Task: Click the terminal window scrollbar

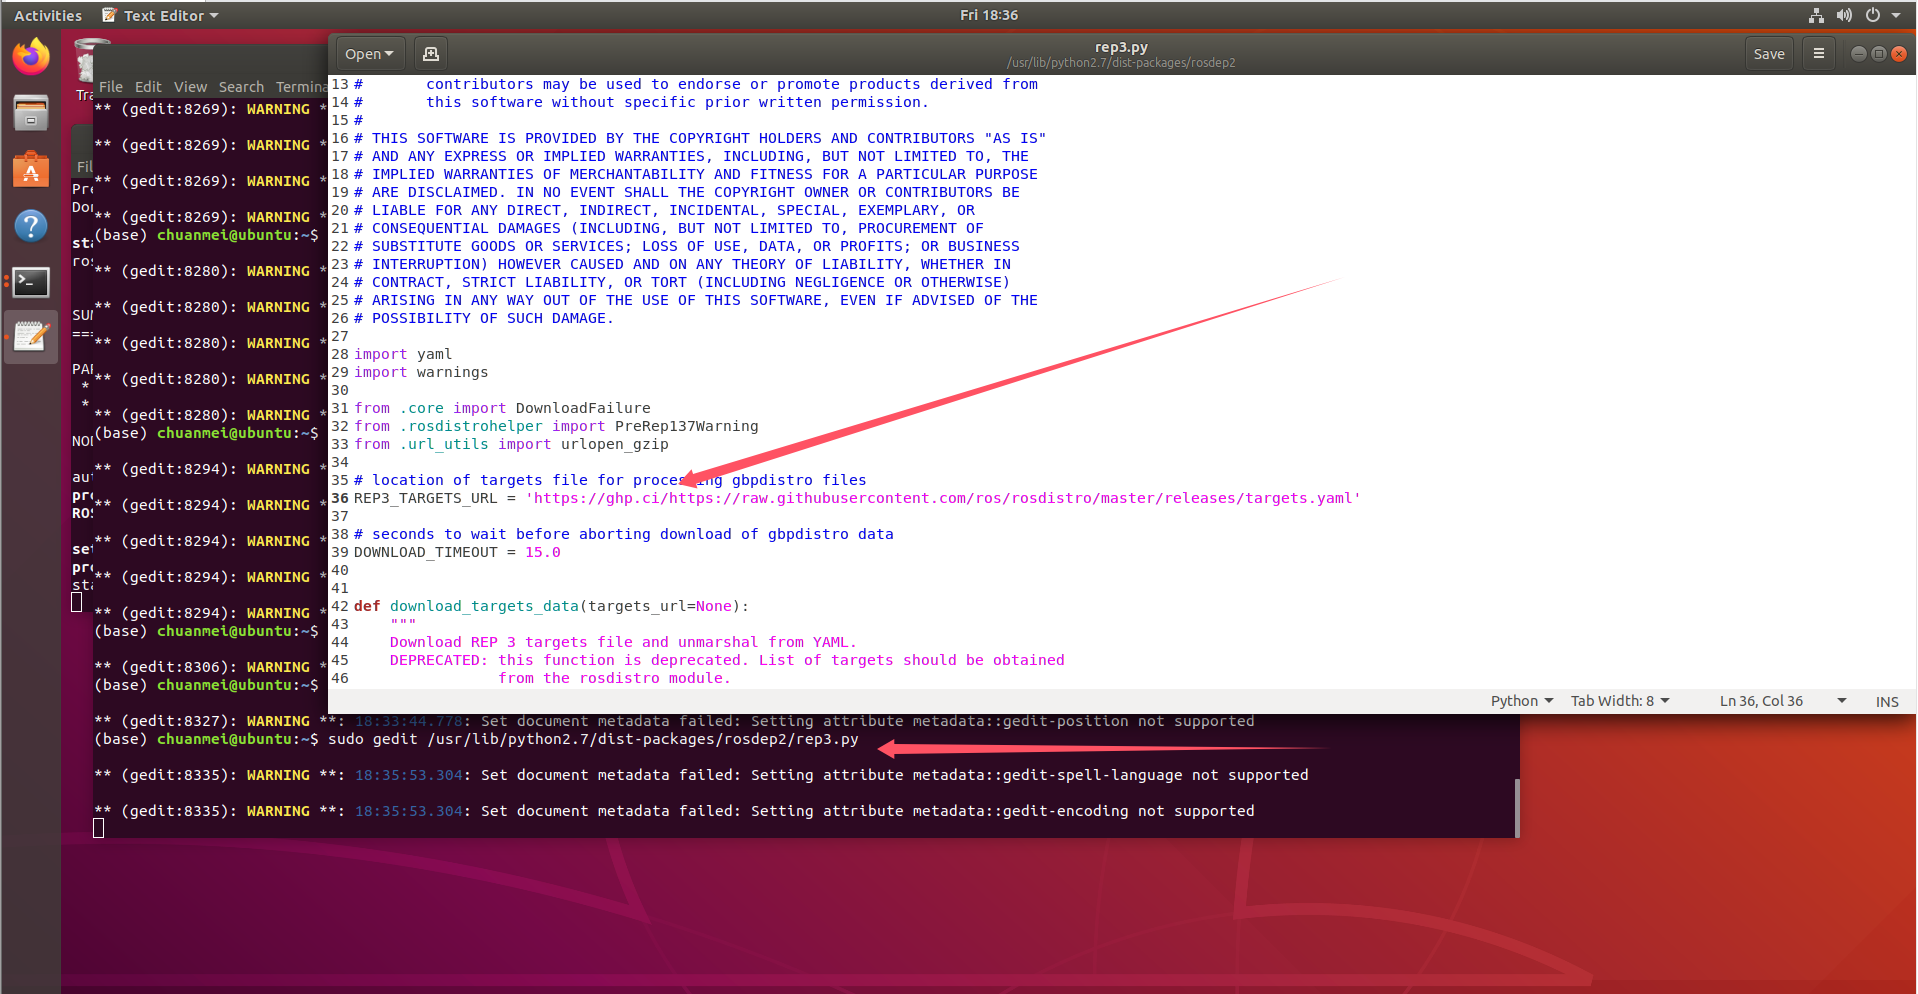Action: point(1516,808)
